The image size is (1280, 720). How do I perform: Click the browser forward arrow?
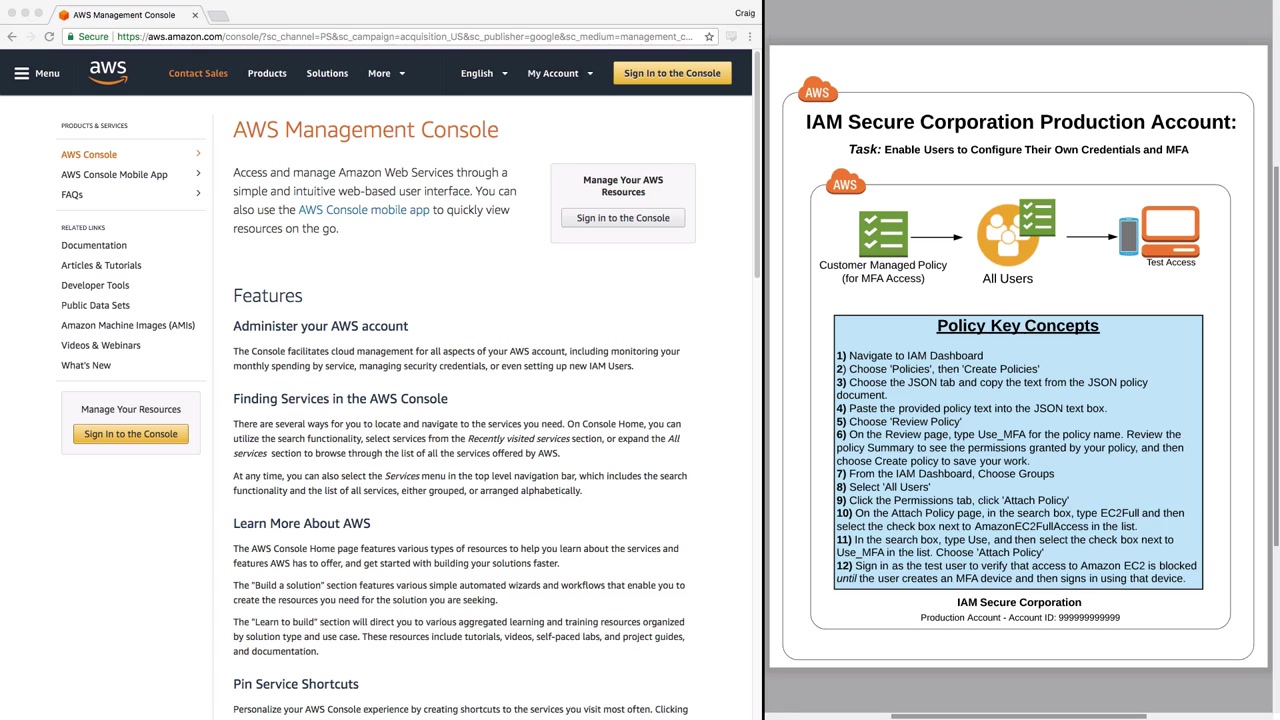point(30,37)
